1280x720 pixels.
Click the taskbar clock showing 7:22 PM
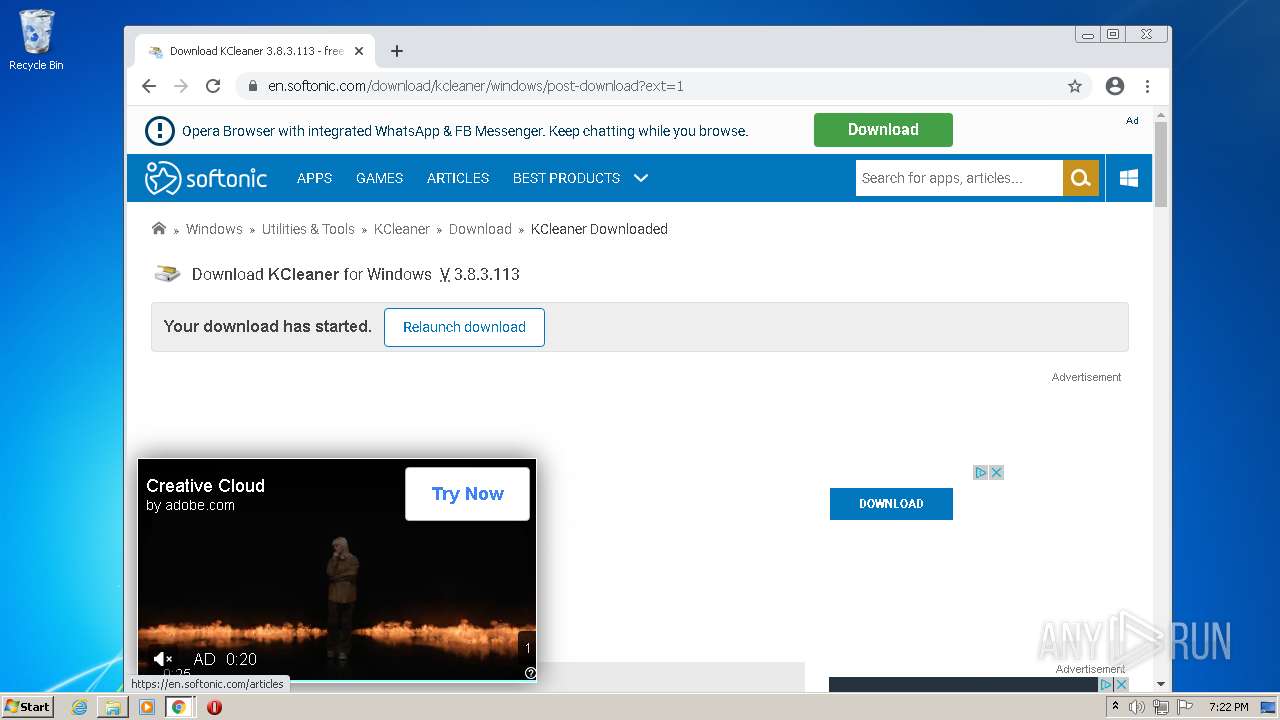[x=1228, y=707]
